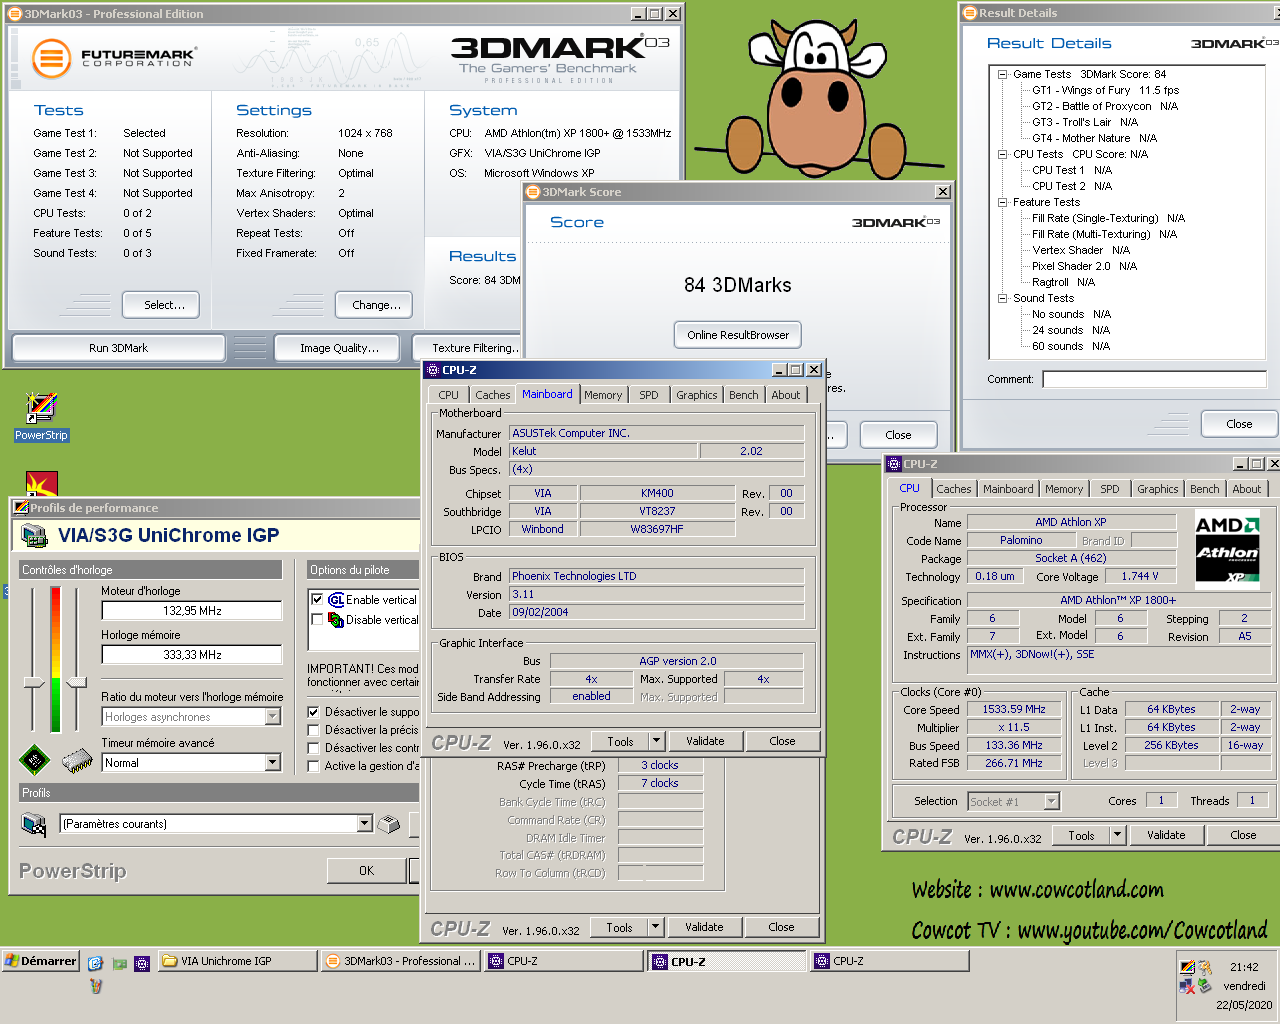Click the monitor profile icon beside Paramètres courants

34,824
